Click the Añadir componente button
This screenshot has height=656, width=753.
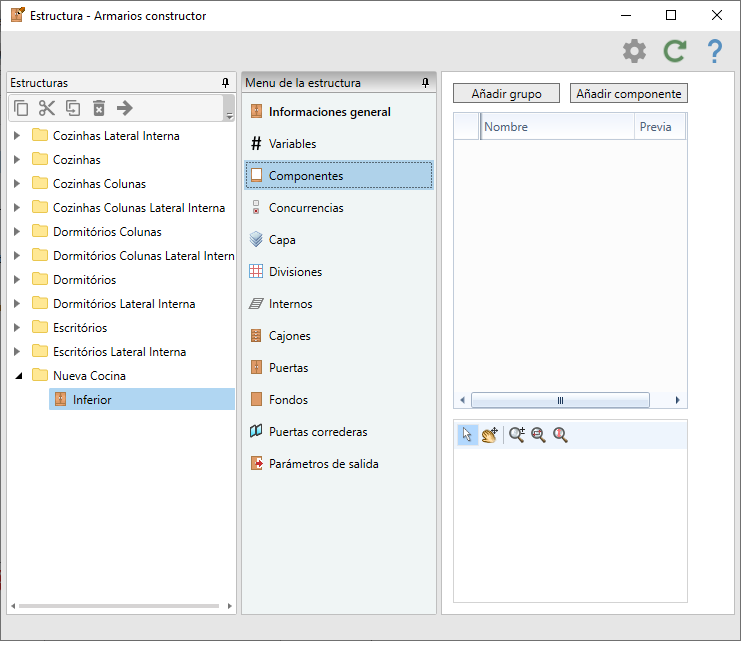[629, 93]
